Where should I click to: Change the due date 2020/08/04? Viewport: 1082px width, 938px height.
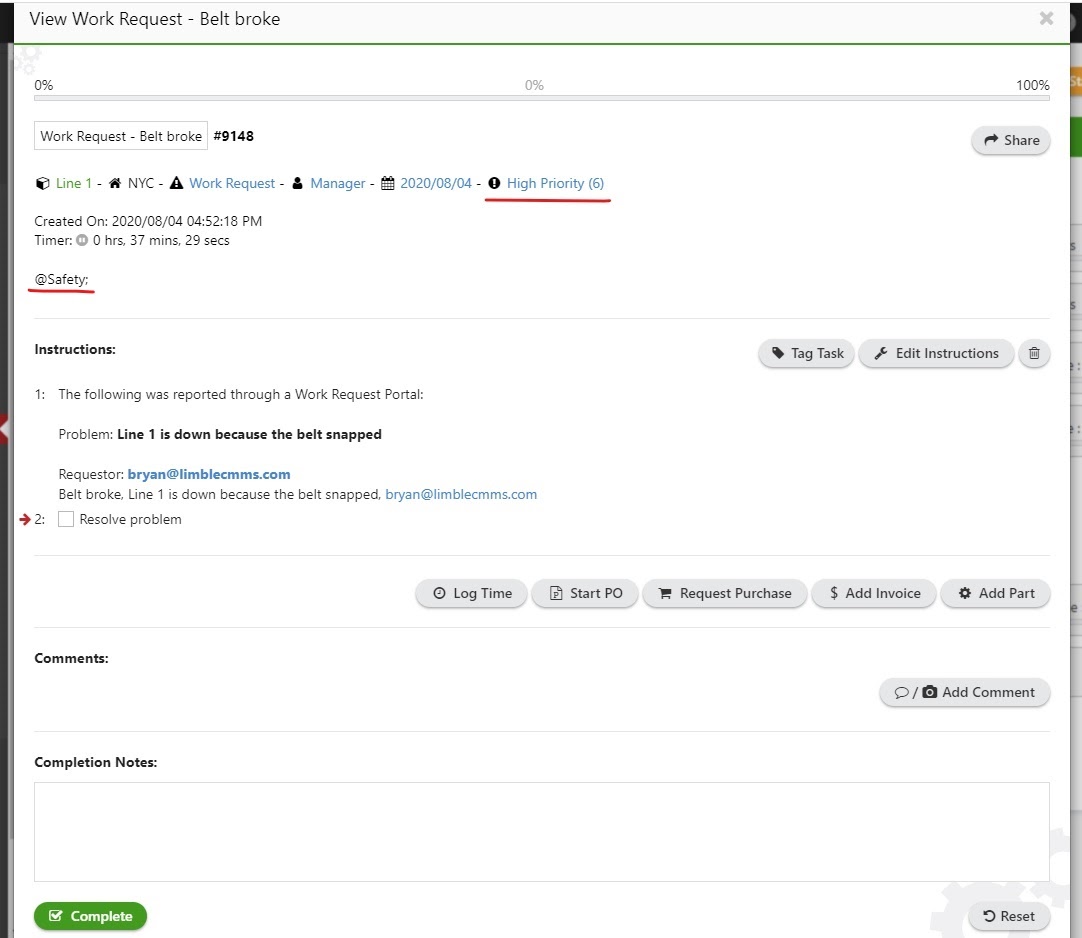click(435, 184)
